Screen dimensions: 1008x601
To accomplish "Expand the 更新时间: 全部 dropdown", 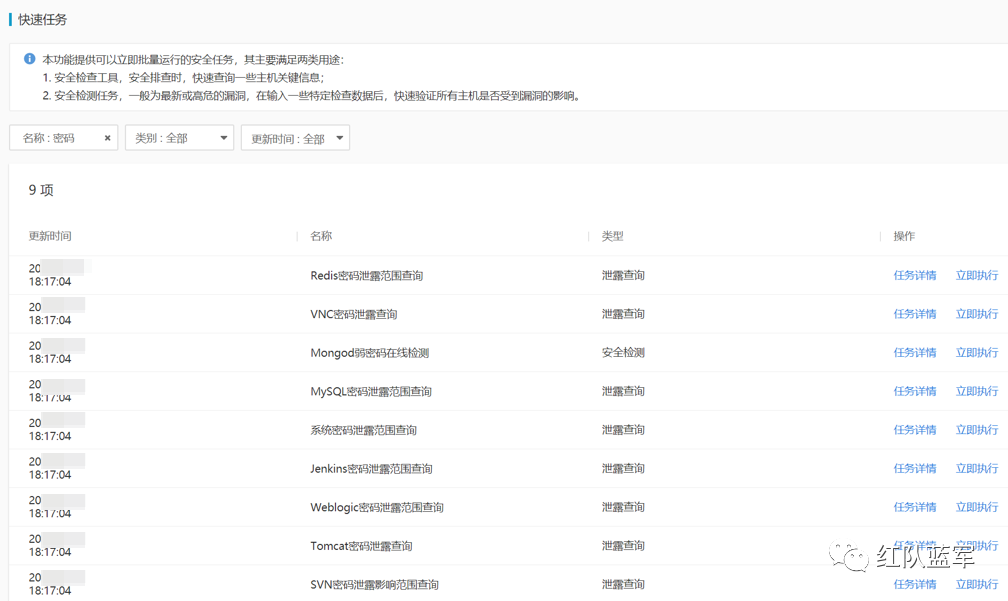I will point(295,138).
